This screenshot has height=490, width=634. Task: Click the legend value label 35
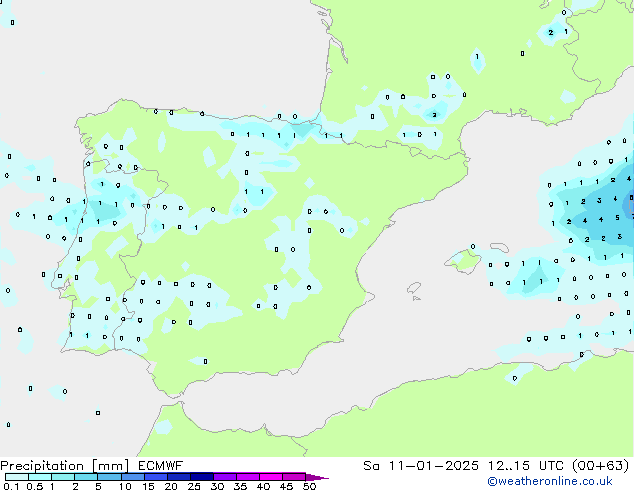240,487
